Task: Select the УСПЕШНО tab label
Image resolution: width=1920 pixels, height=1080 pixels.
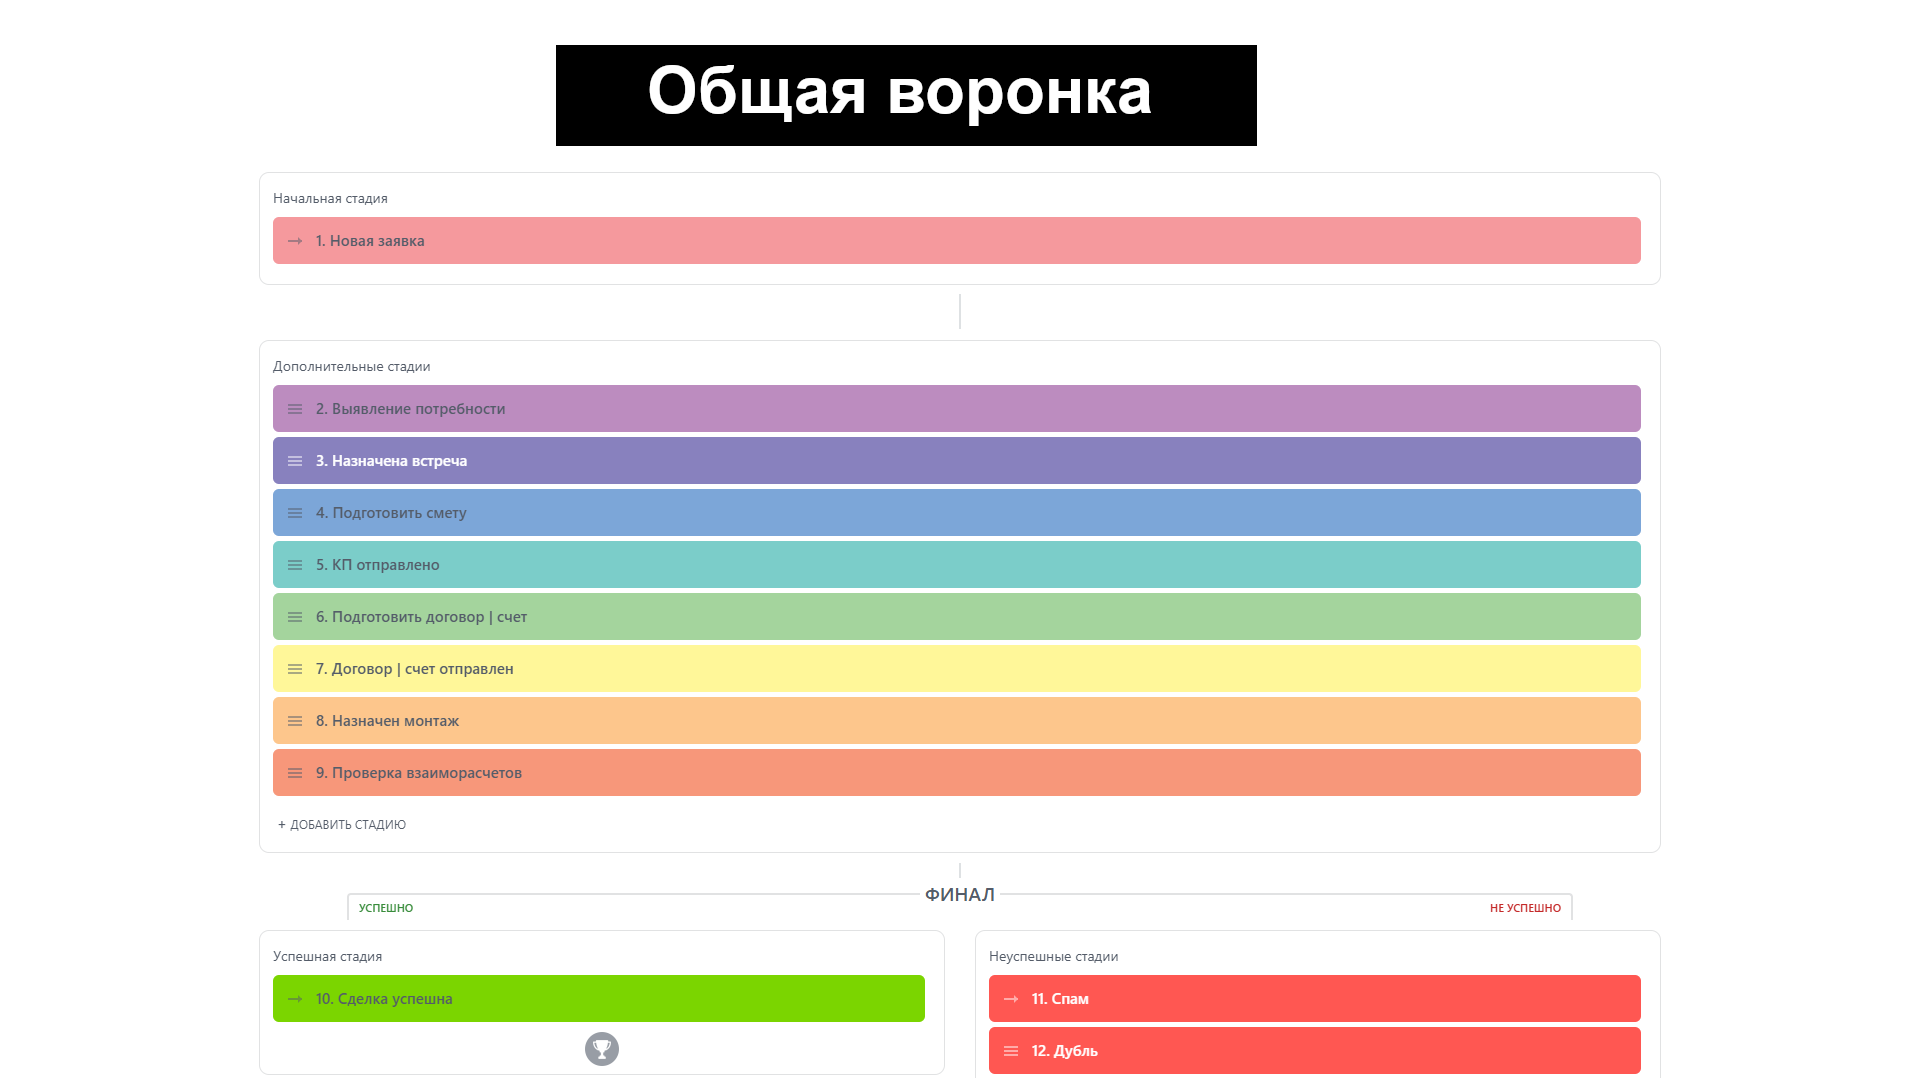Action: [386, 908]
